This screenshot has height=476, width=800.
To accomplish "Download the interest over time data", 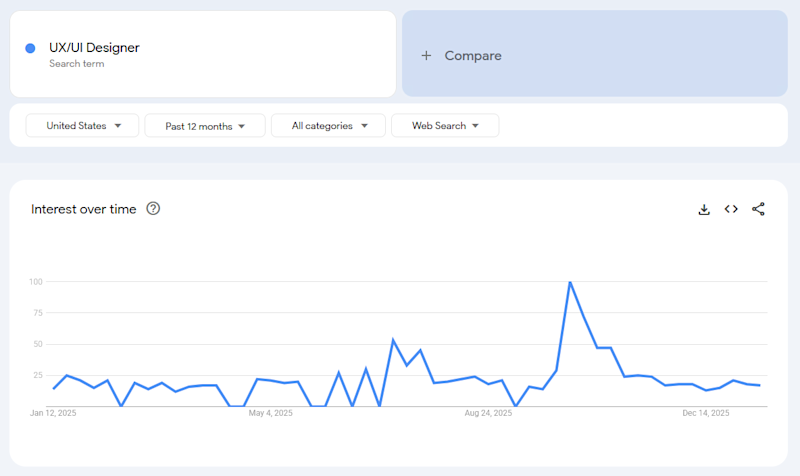I will [x=704, y=209].
